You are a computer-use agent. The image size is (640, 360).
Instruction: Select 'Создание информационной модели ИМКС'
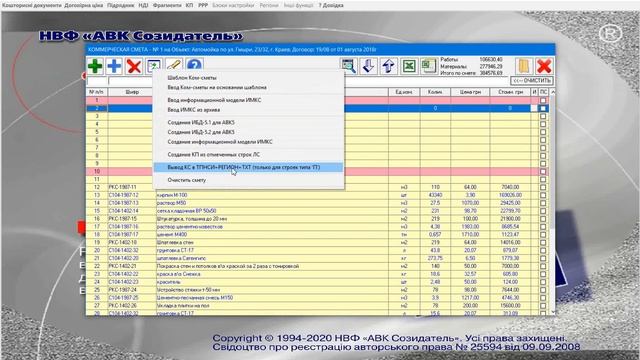[x=220, y=142]
